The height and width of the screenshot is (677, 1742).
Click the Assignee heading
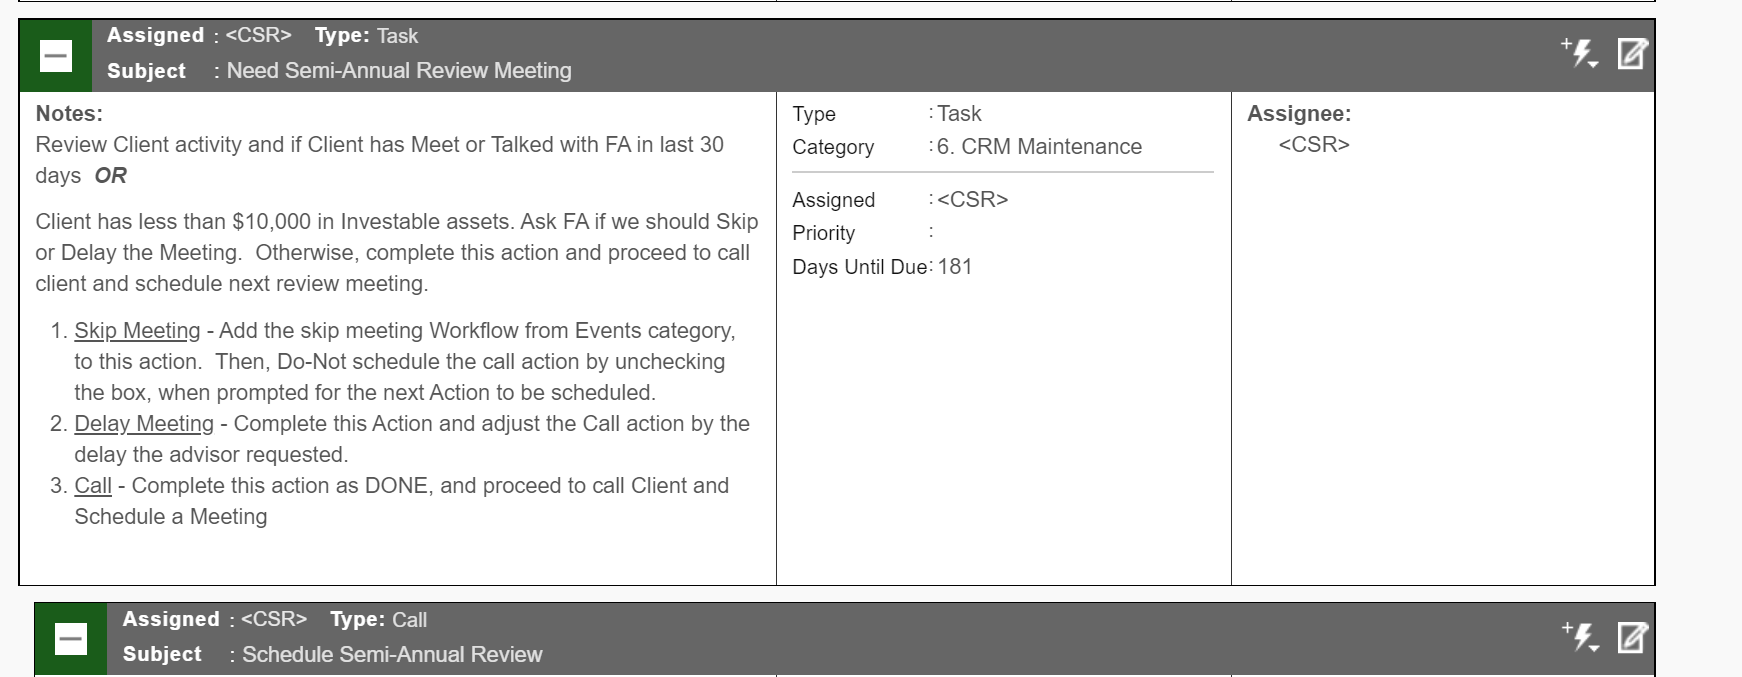[1298, 114]
